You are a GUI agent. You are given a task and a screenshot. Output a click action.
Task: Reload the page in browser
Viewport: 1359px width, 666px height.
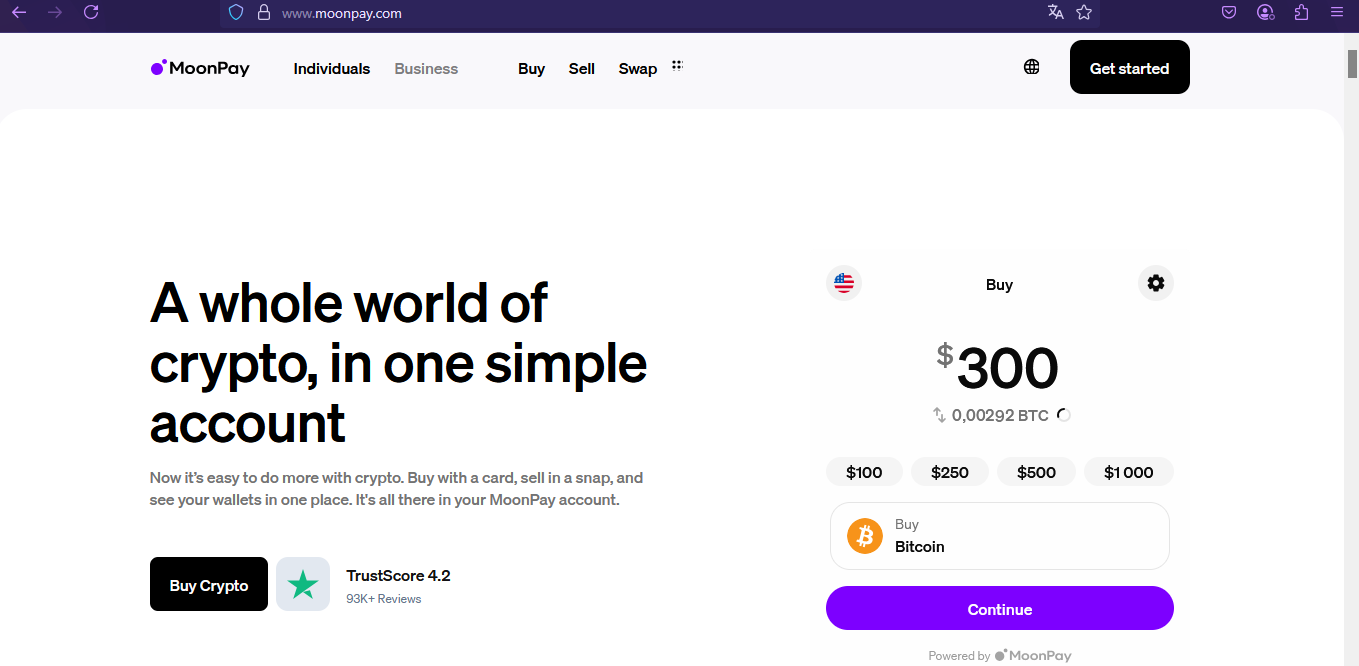tap(91, 12)
